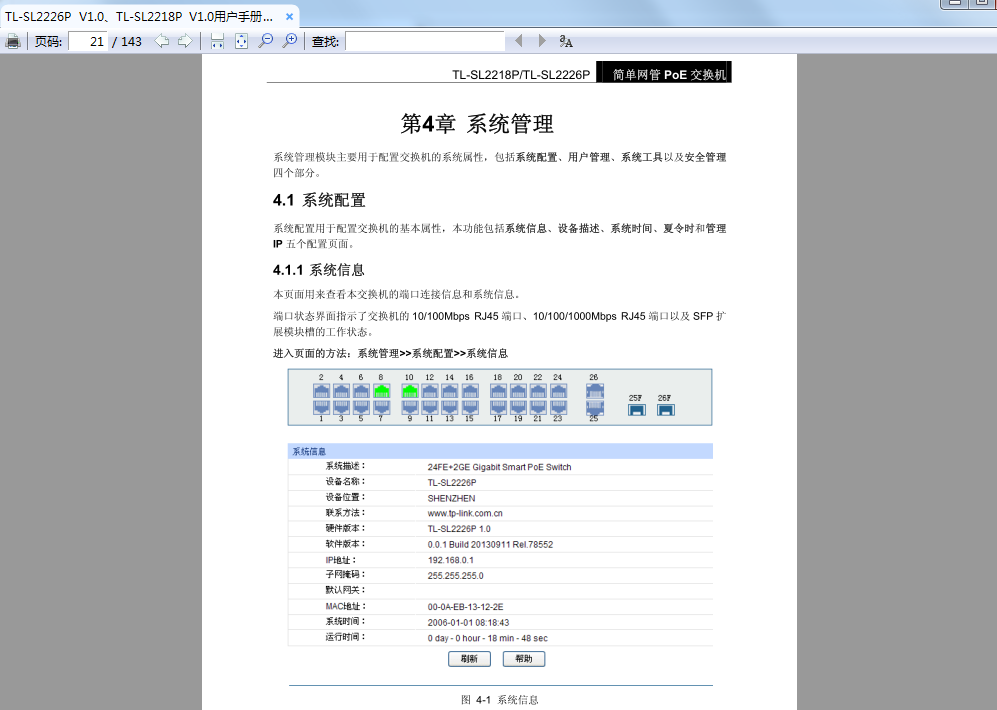Click figure caption 图 4-1 系统信息
This screenshot has width=997, height=710.
500,699
